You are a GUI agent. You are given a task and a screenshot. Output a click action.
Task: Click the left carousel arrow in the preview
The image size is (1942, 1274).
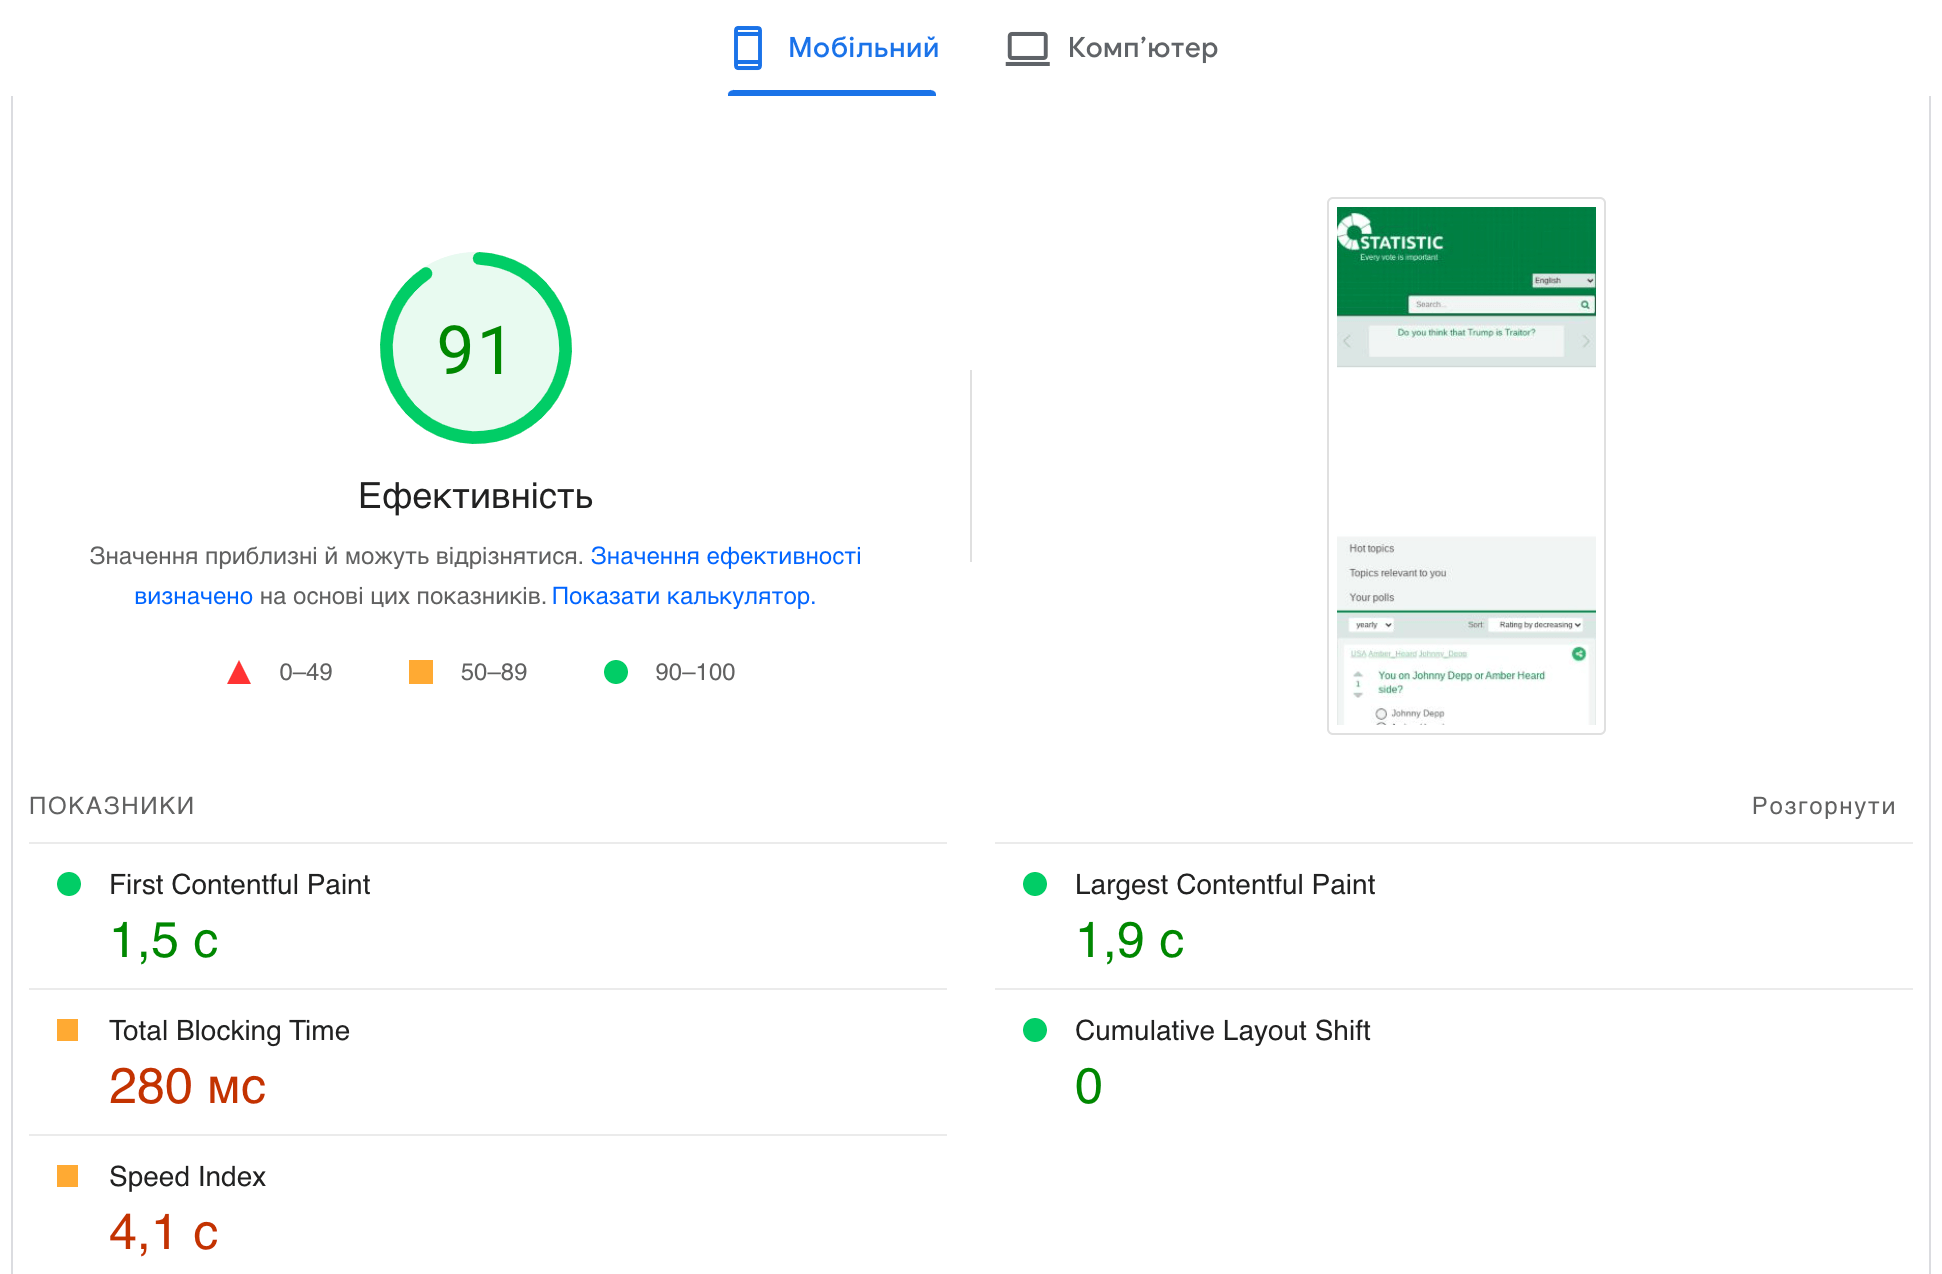click(x=1346, y=341)
